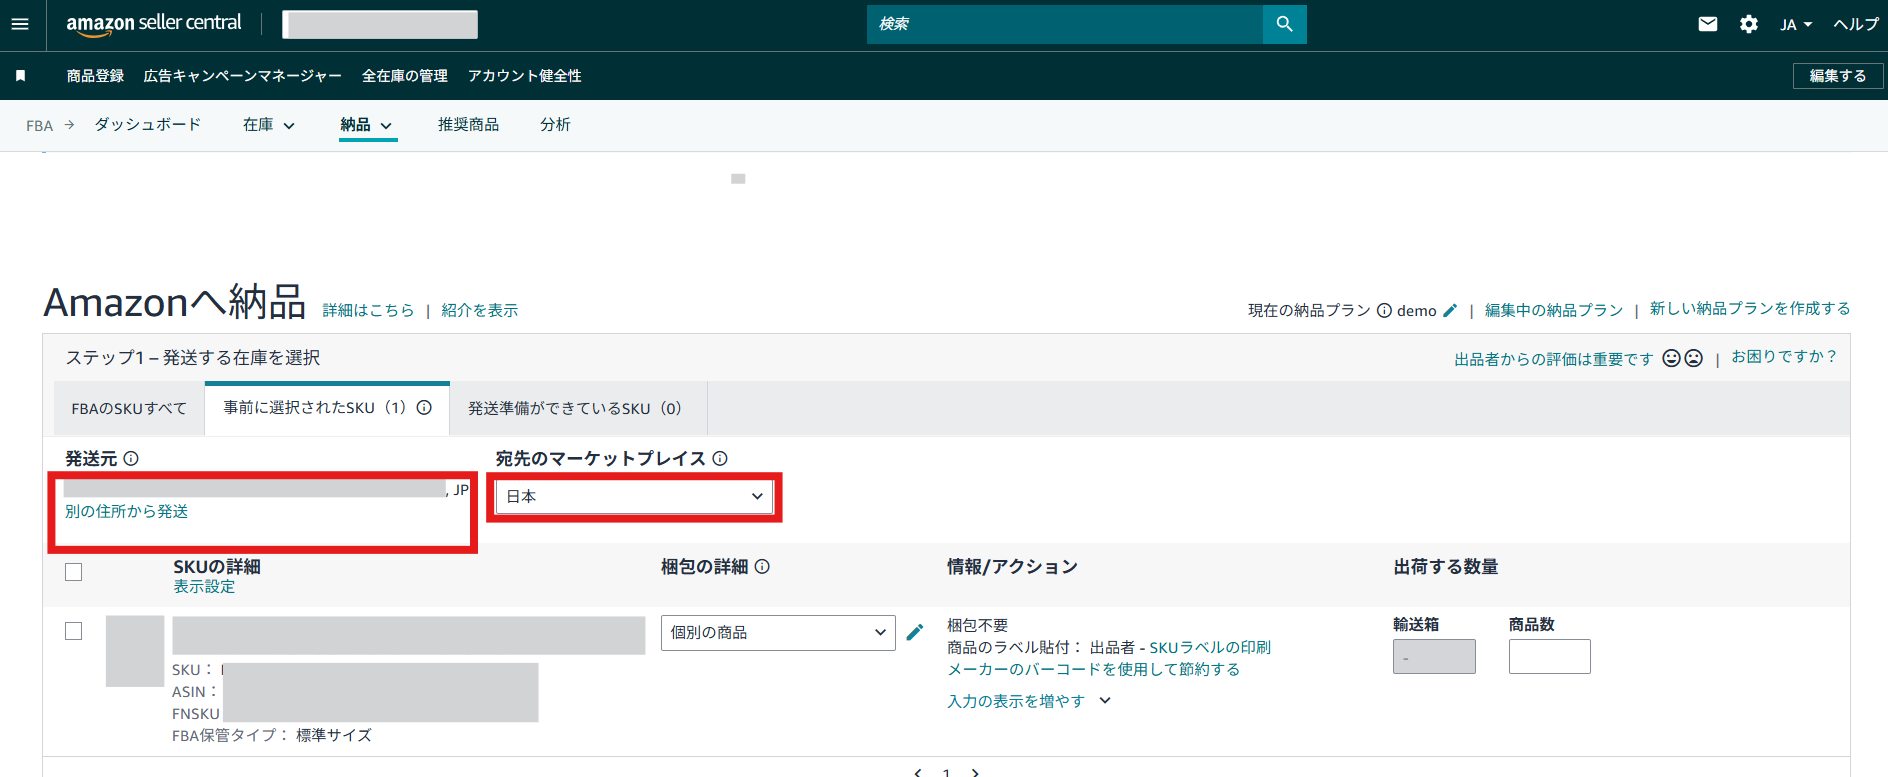This screenshot has width=1888, height=777.
Task: Check the product row checkbox
Action: (x=73, y=631)
